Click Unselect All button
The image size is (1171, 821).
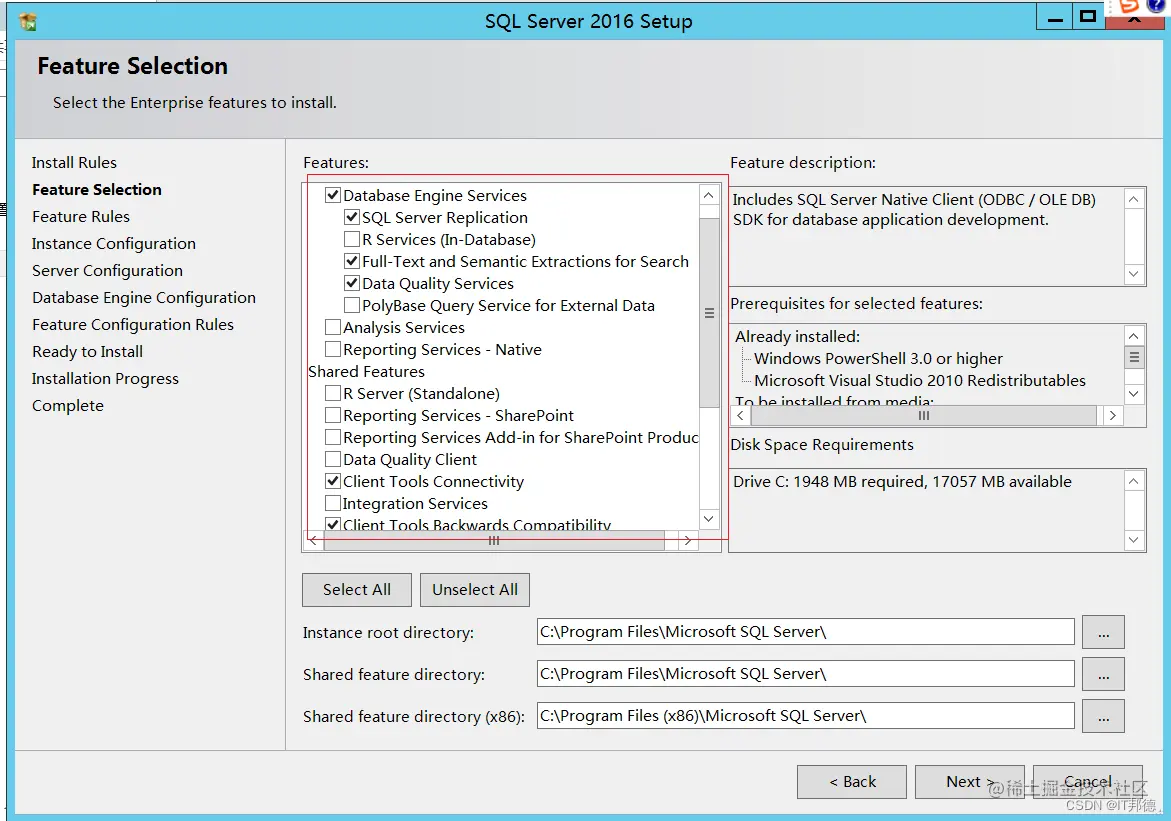(475, 590)
